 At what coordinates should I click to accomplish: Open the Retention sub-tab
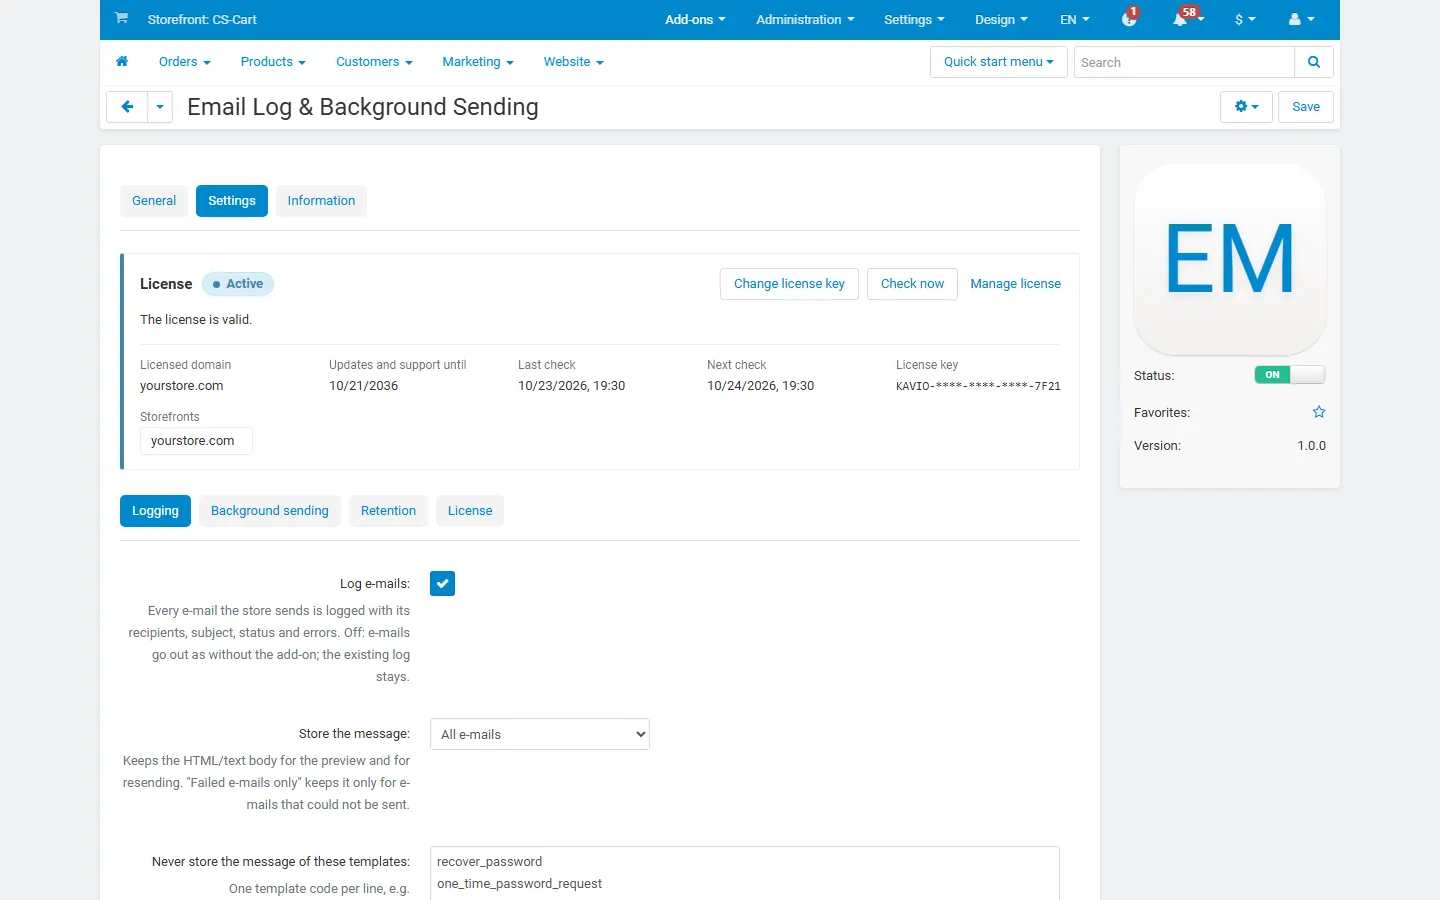pos(388,511)
